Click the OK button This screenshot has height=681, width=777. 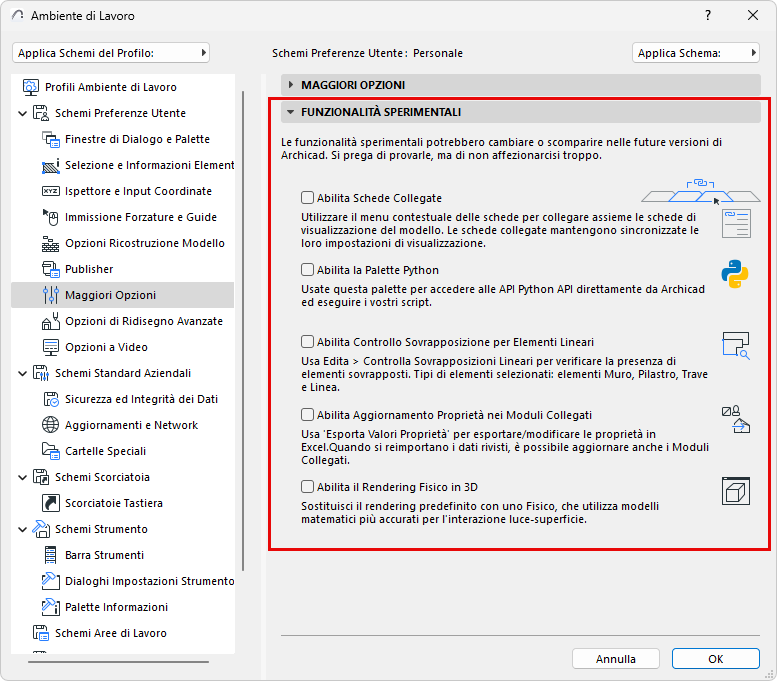coord(716,659)
